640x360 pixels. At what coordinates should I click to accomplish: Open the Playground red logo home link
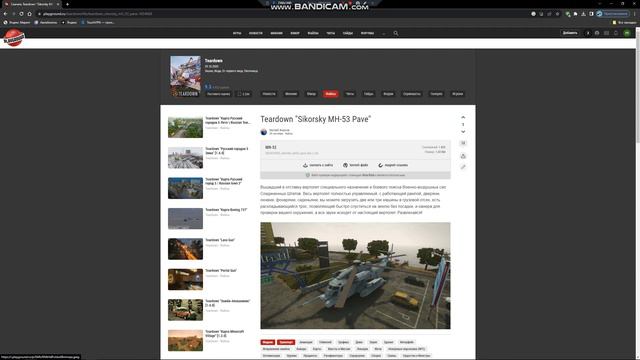pyautogui.click(x=14, y=38)
